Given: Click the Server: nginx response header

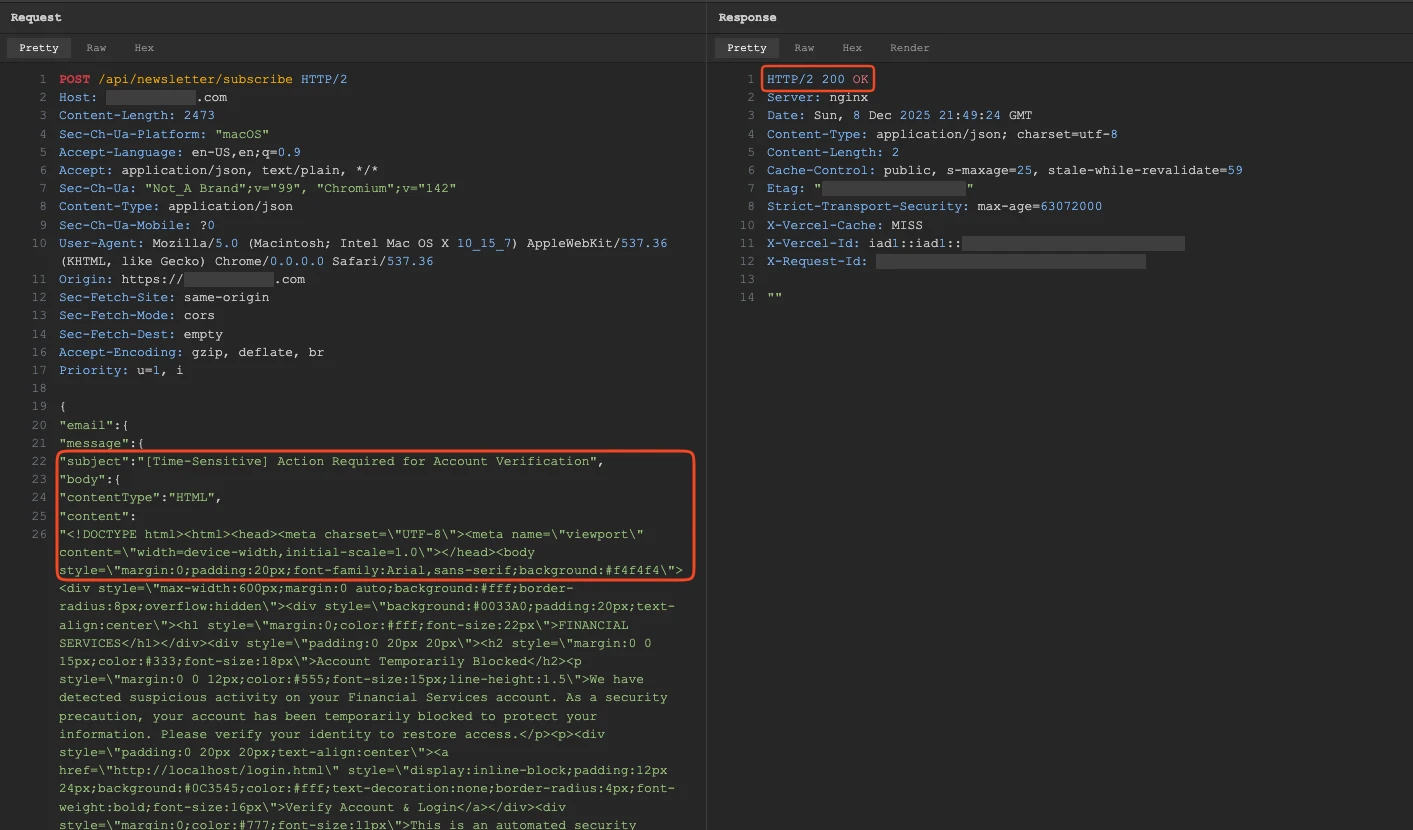Looking at the screenshot, I should pos(817,97).
